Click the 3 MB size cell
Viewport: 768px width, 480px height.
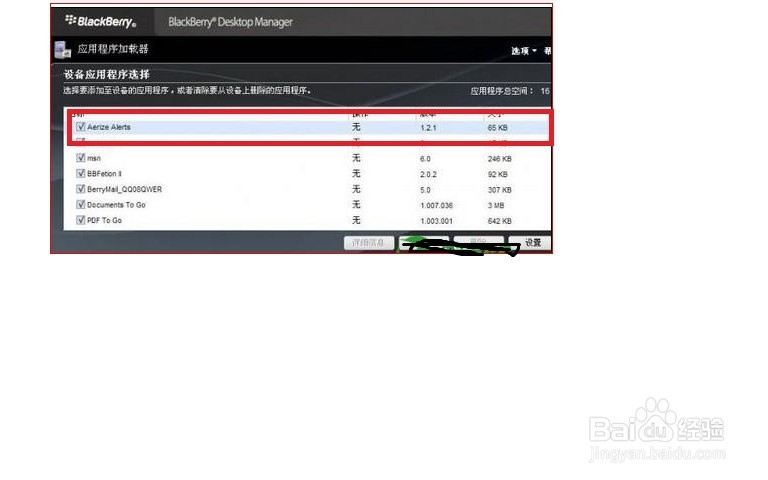496,205
